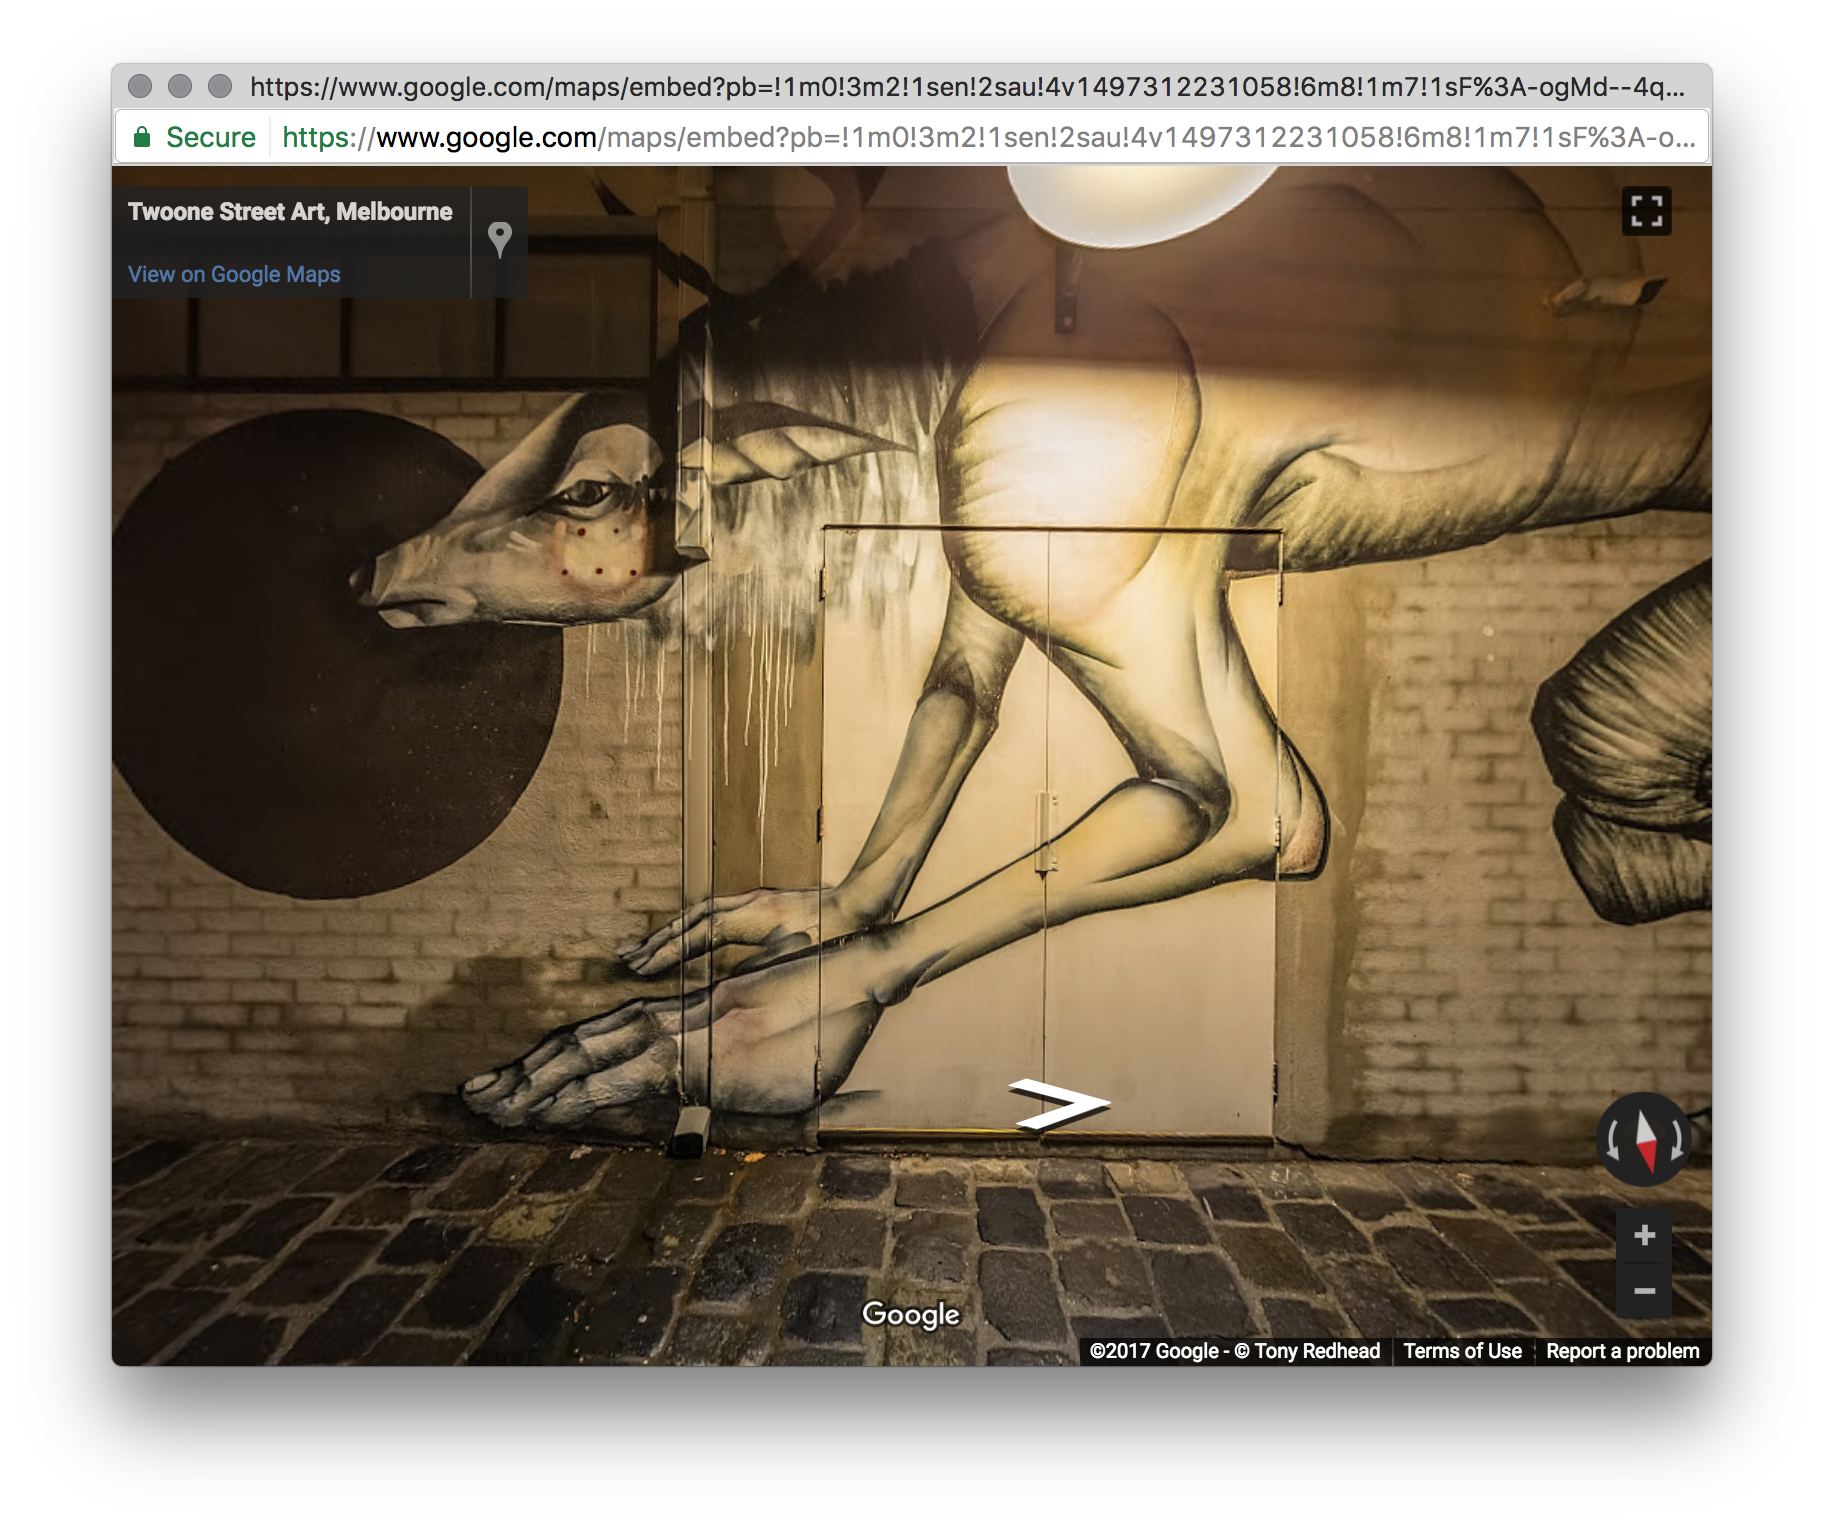Zoom in with the plus button

(x=1644, y=1236)
